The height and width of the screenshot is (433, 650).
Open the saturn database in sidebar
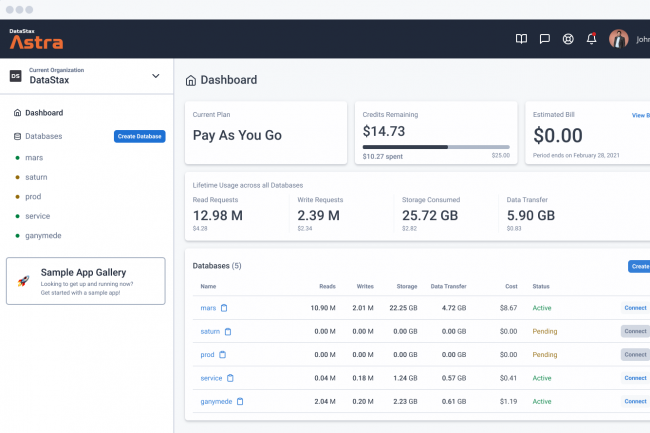(36, 177)
